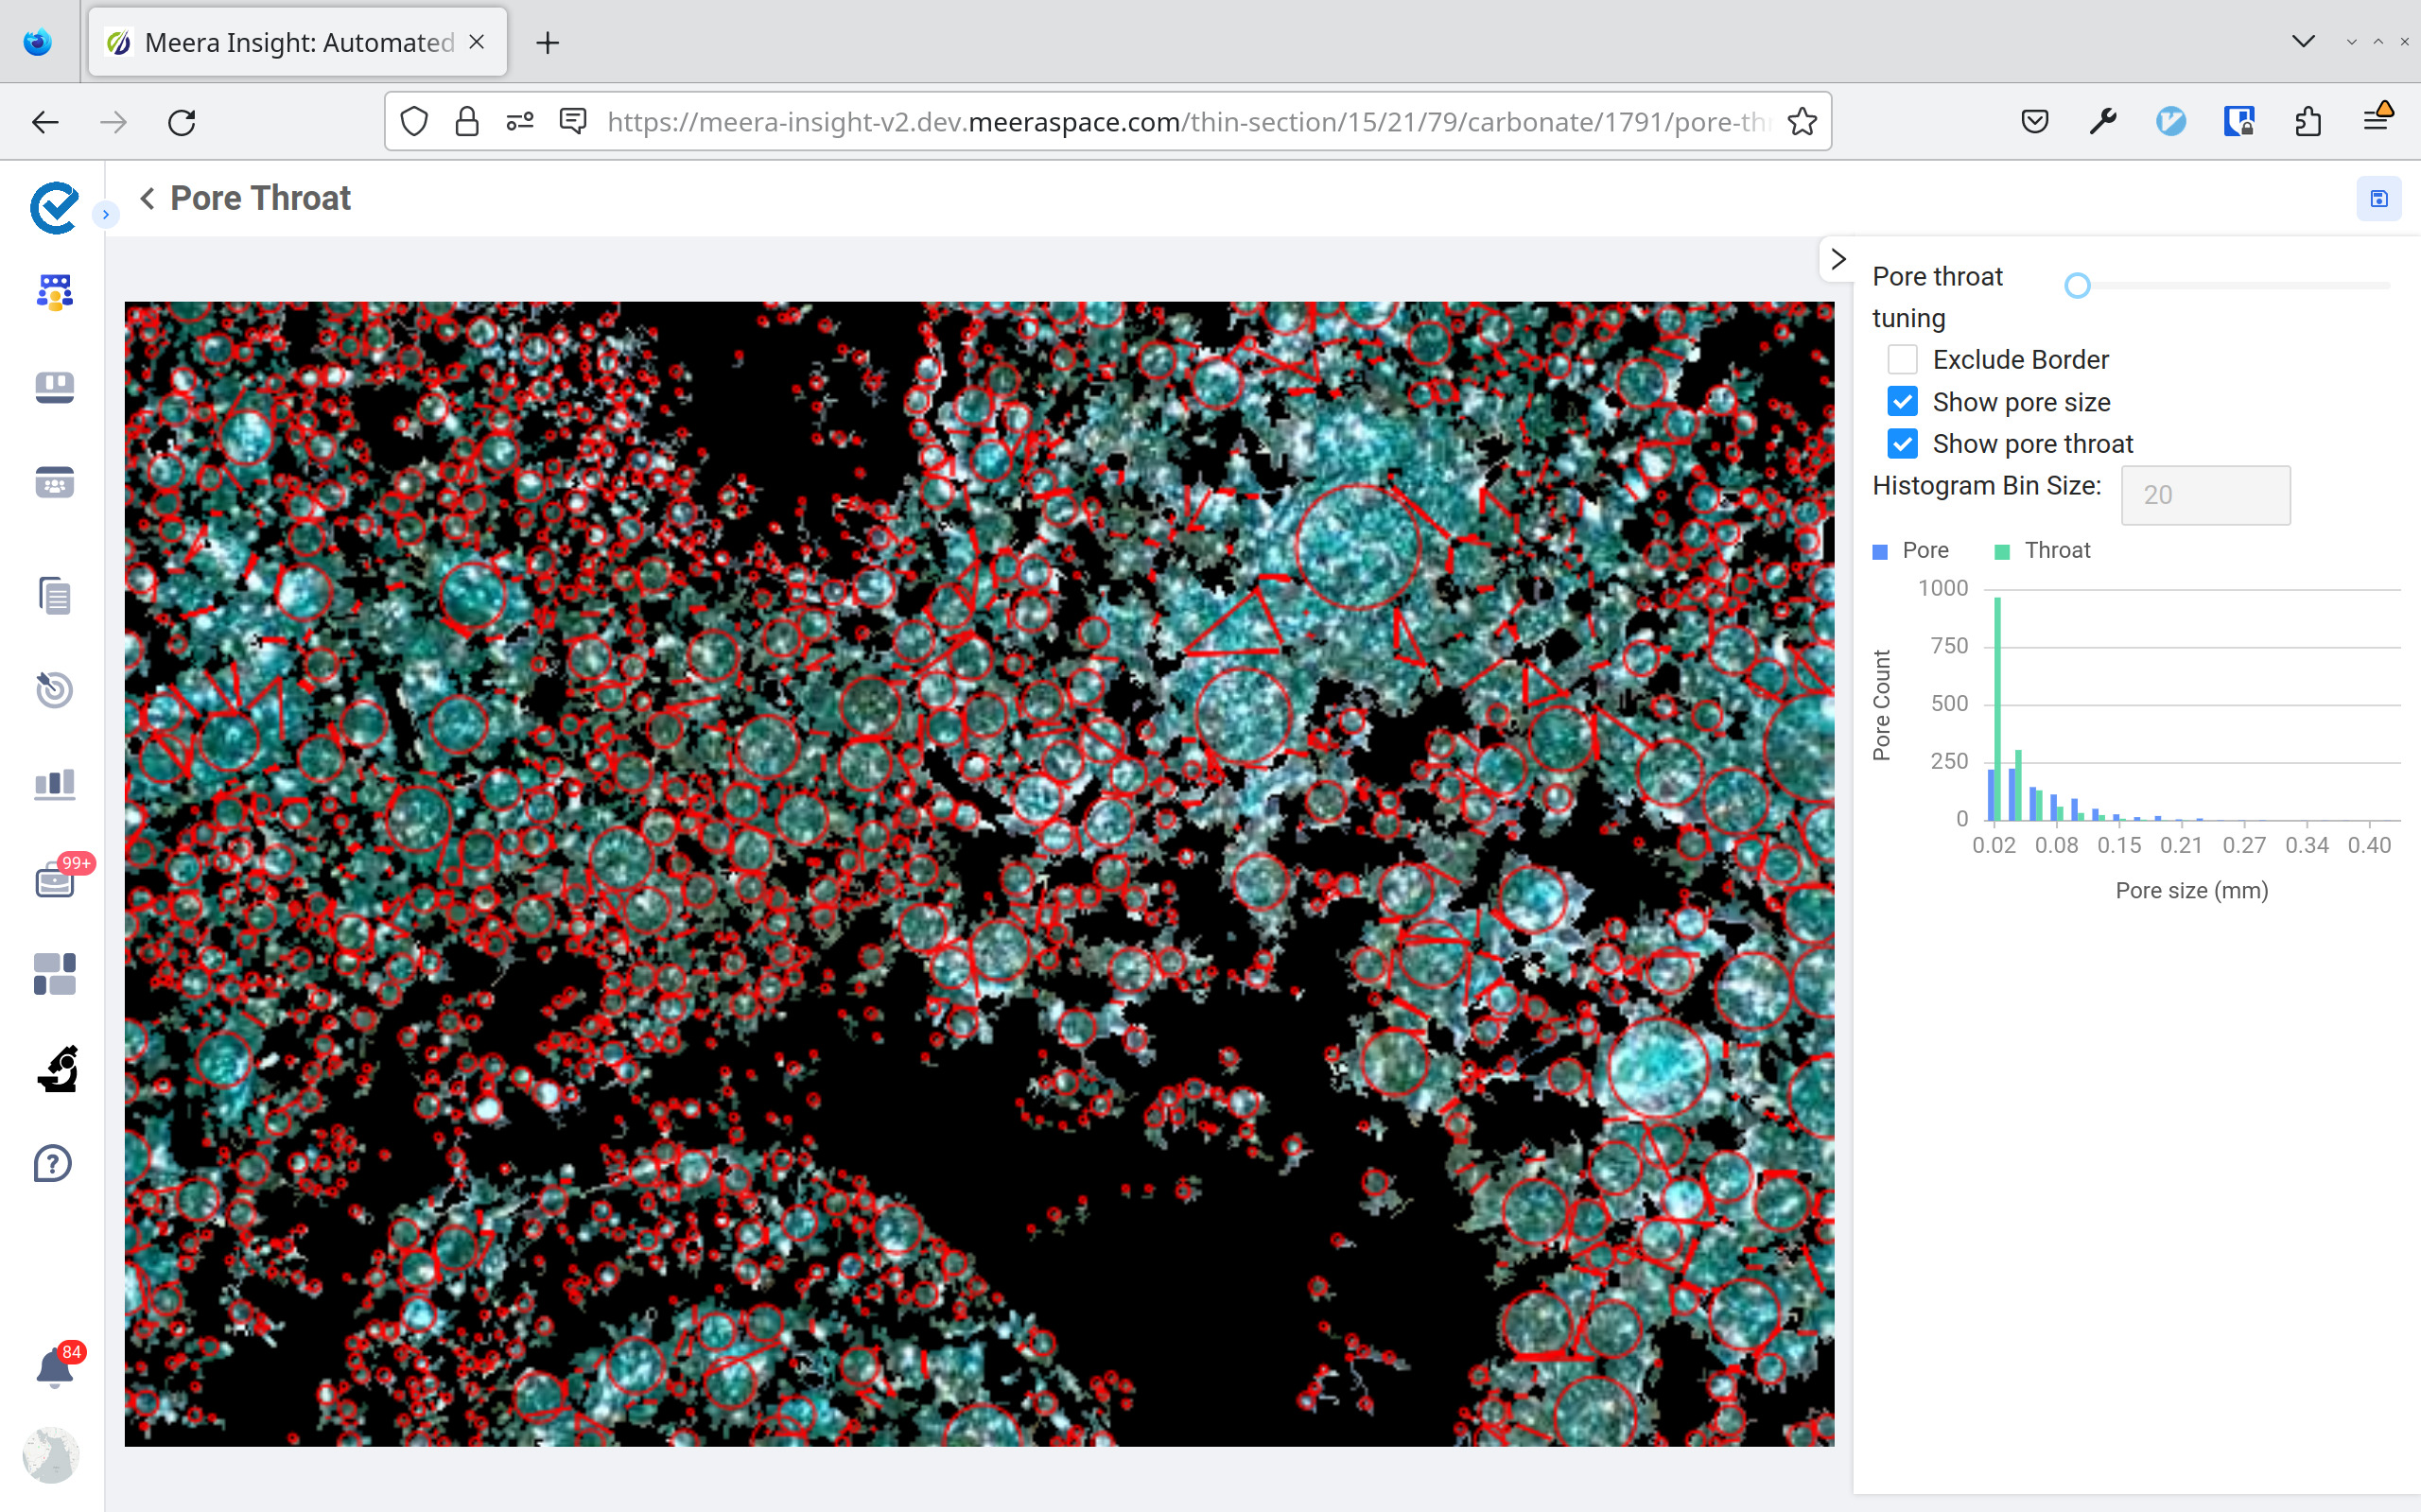Viewport: 2421px width, 1512px height.
Task: Close the Meera Insight tab
Action: point(477,42)
